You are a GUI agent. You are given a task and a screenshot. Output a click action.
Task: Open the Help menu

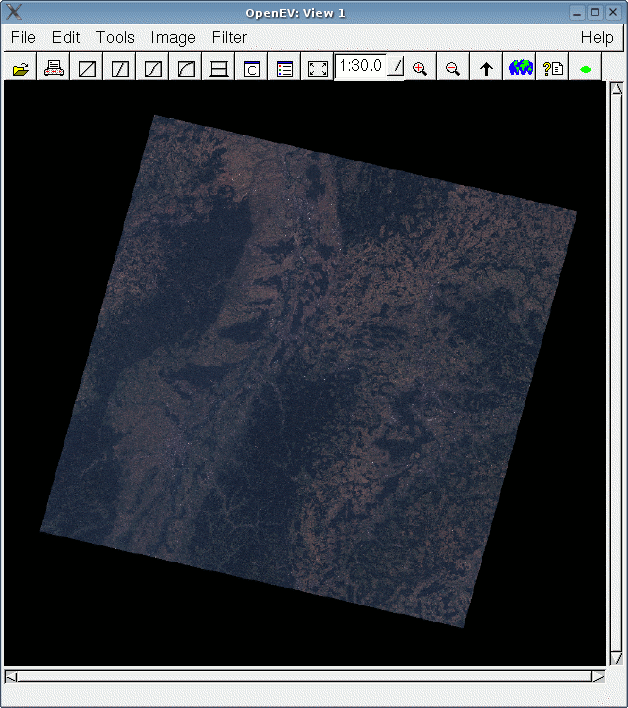point(597,37)
